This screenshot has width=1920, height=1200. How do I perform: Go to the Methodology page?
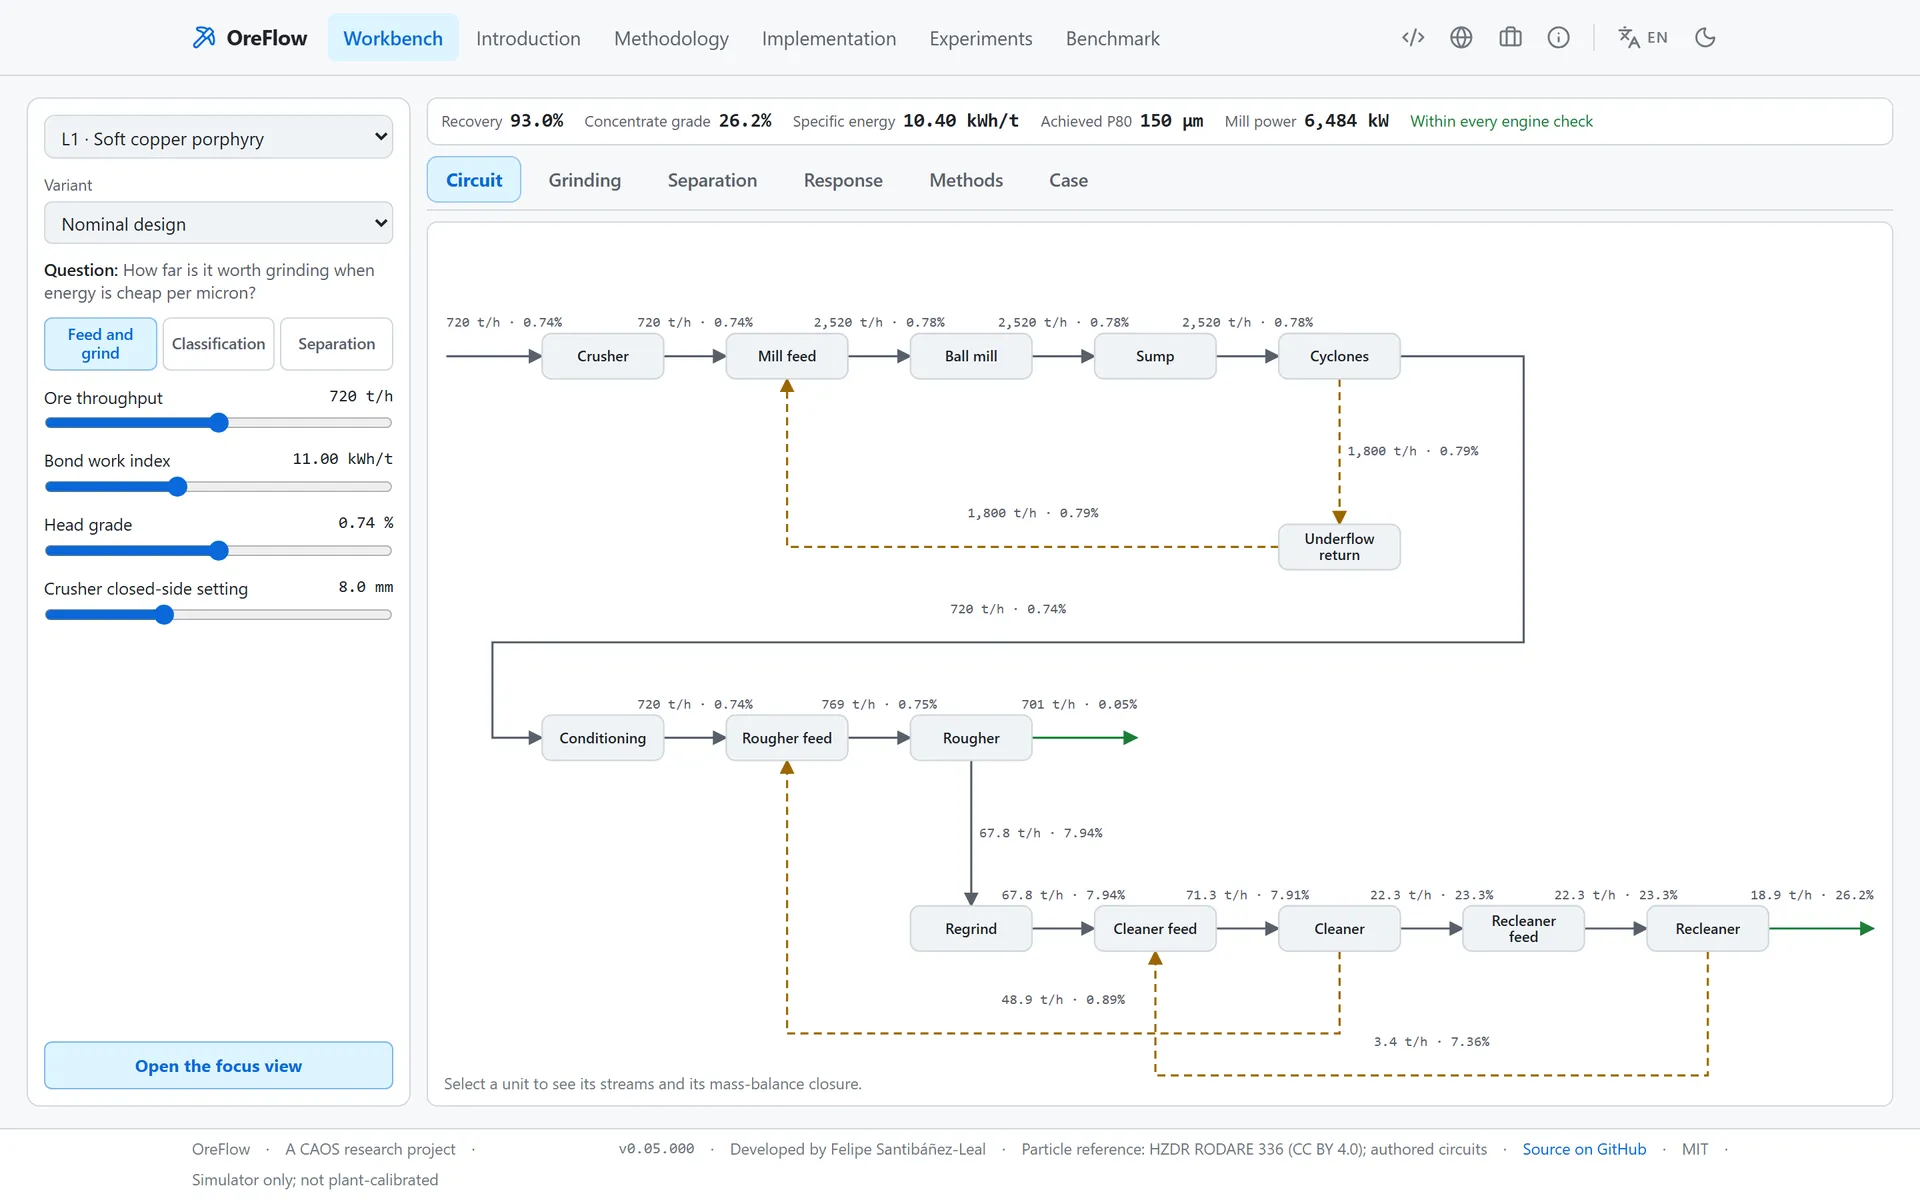pos(671,38)
